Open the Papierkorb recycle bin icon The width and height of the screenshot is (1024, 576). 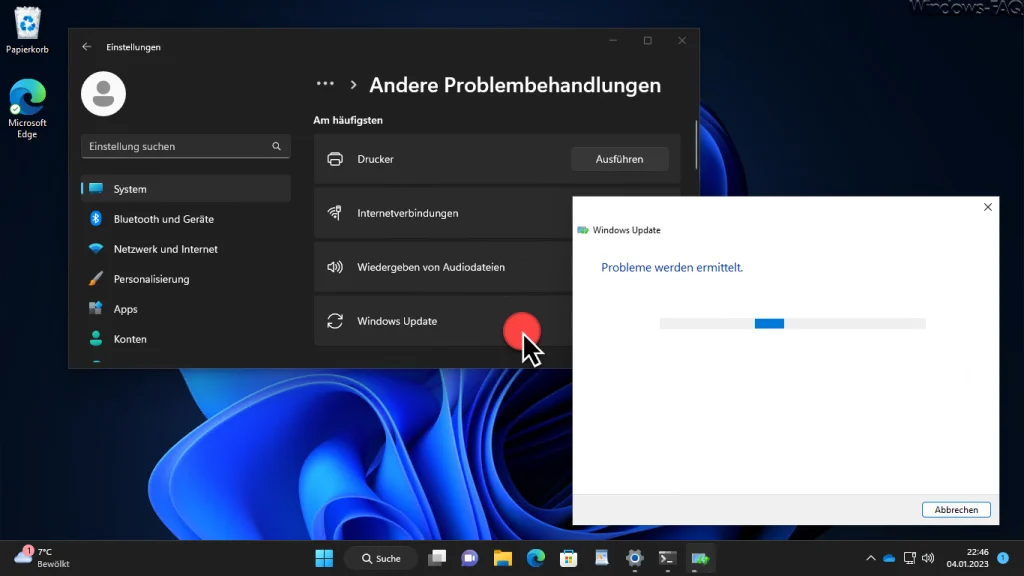click(x=27, y=30)
